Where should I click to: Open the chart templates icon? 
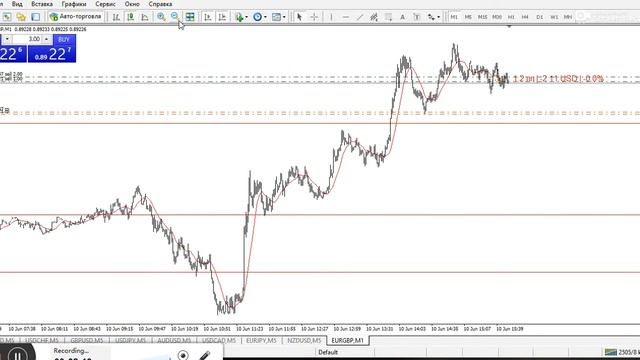276,17
